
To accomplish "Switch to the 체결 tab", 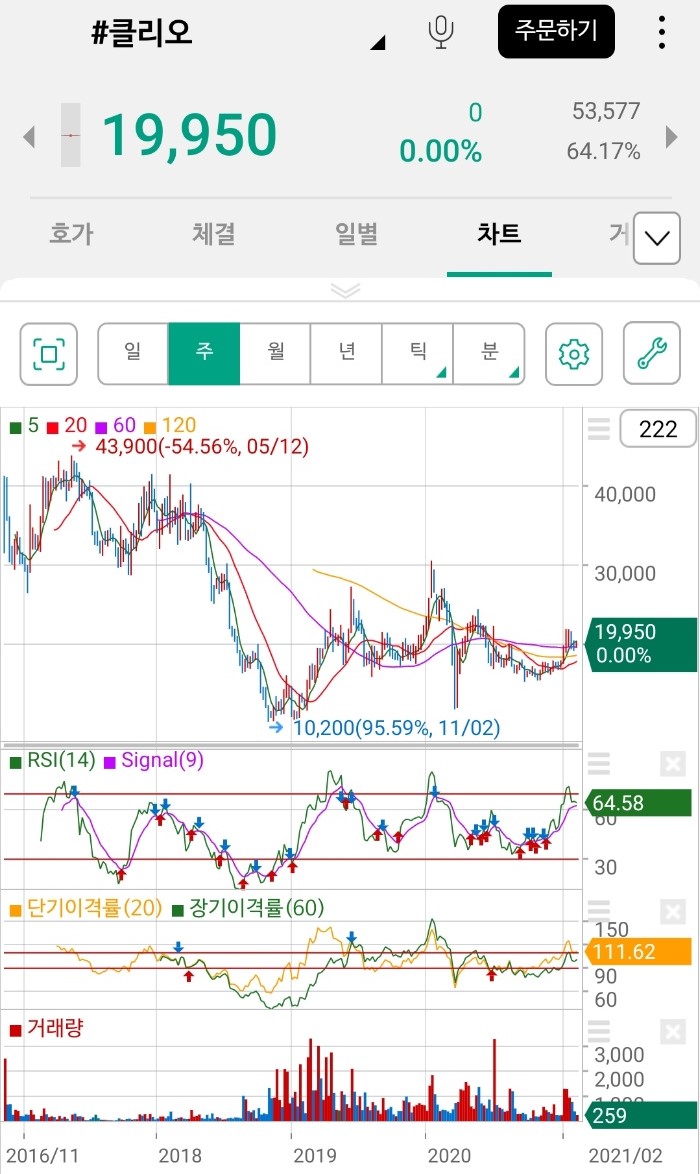I will (214, 234).
